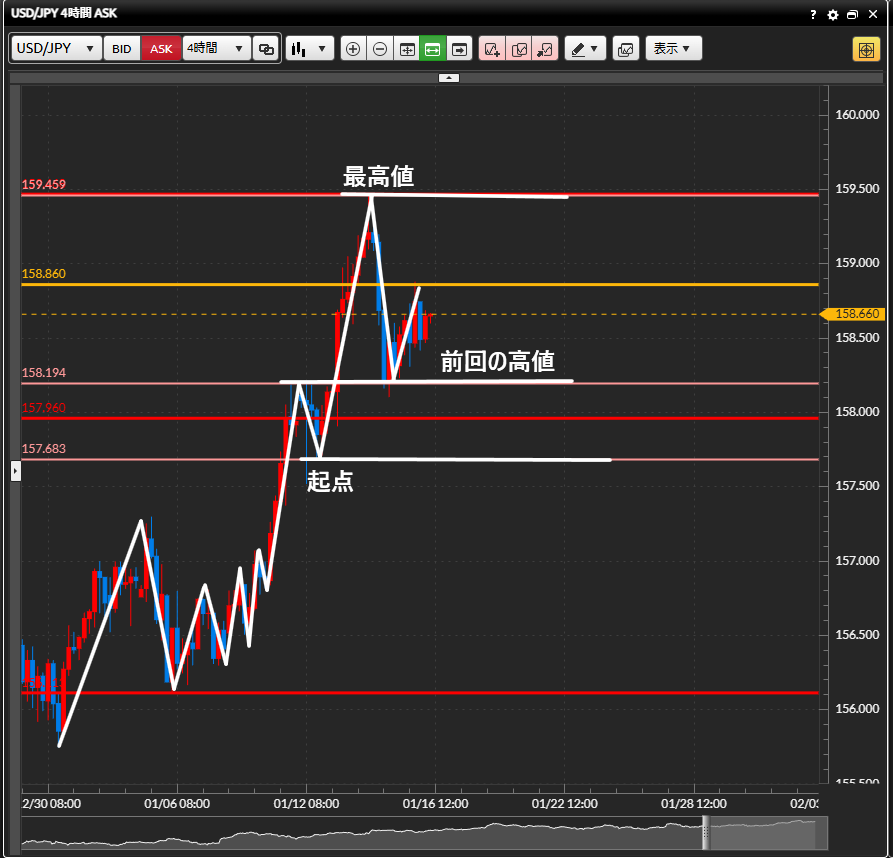
Task: Click the add indicator icon
Action: coord(492,49)
